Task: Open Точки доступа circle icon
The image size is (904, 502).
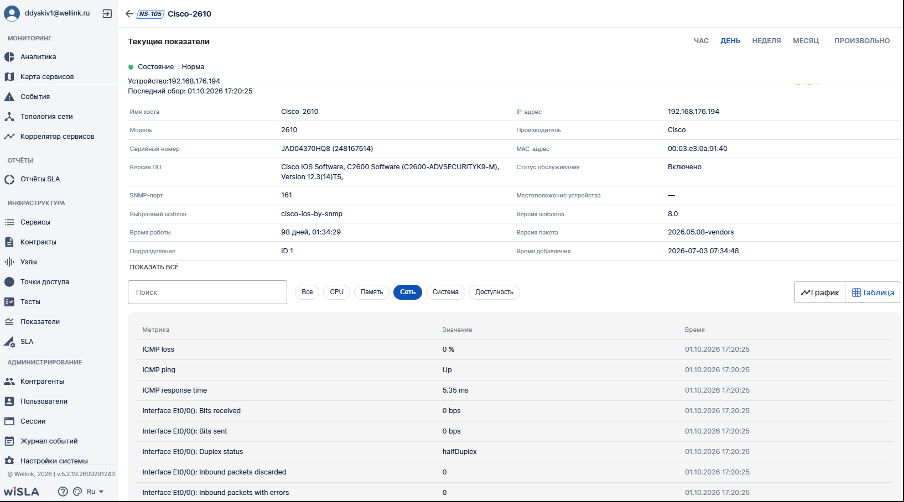Action: tap(9, 282)
